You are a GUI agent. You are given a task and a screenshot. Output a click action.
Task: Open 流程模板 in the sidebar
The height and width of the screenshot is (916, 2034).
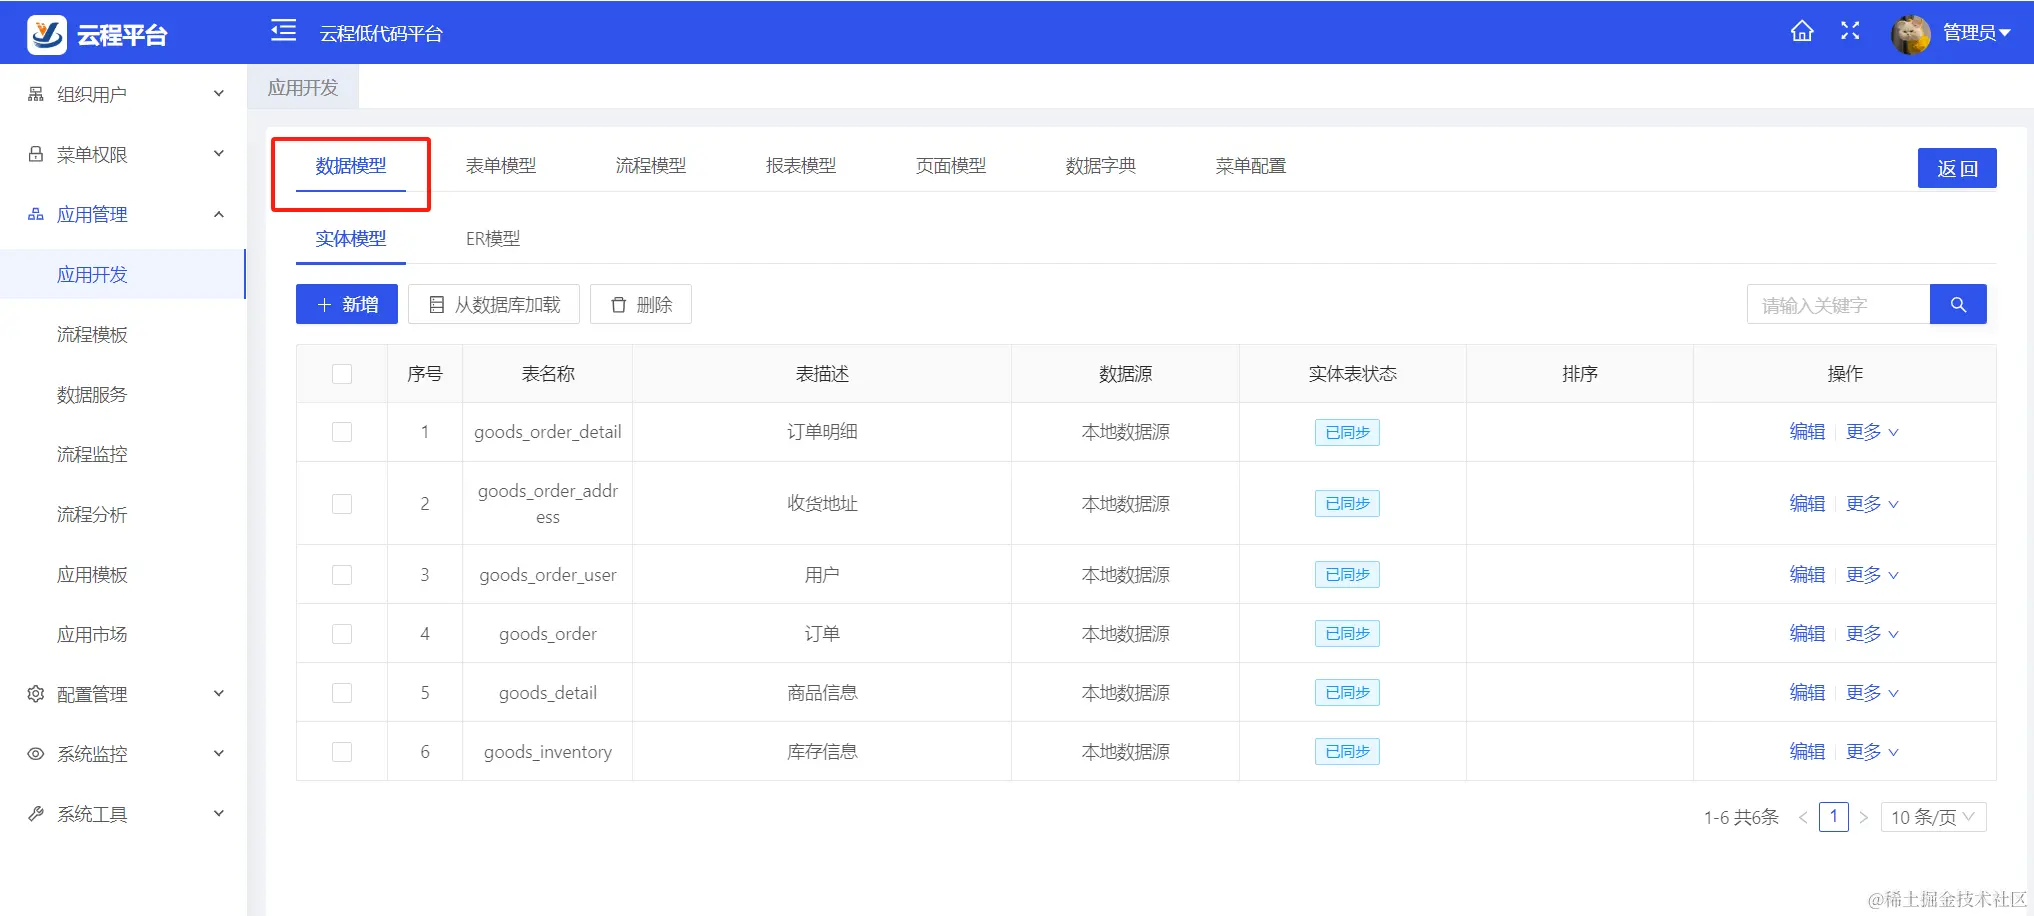tap(92, 335)
